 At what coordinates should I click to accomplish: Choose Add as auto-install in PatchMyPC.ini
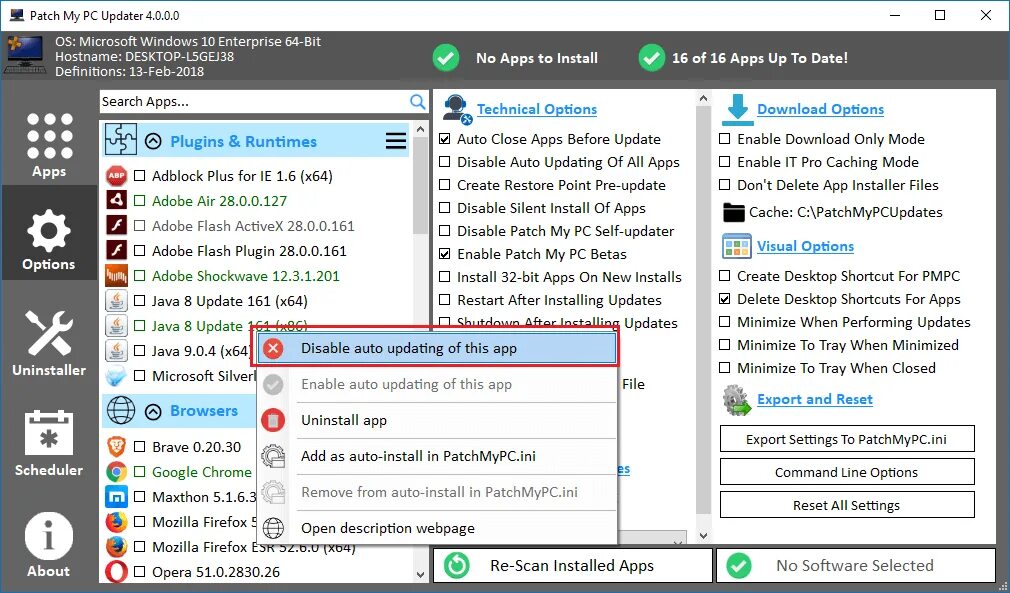(x=437, y=457)
